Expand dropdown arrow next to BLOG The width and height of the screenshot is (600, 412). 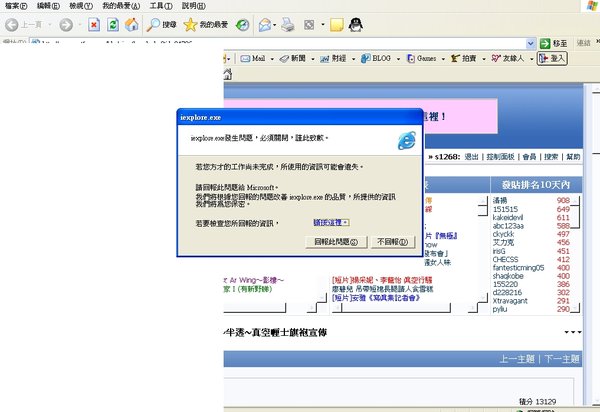398,59
